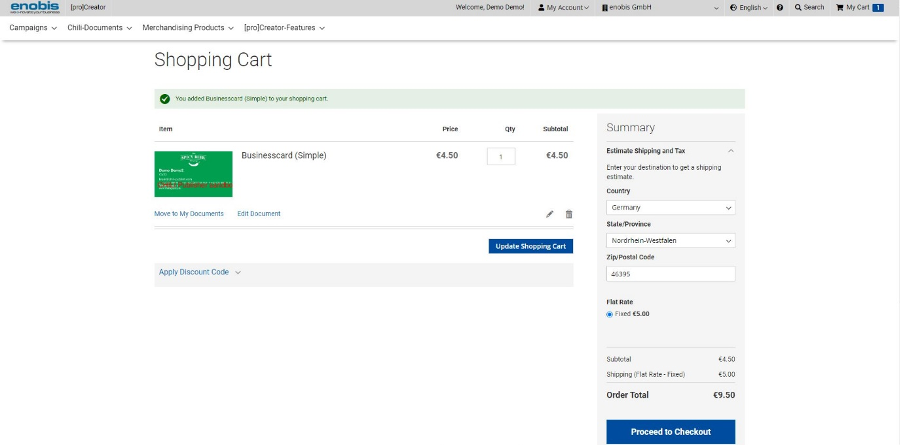Open the help question mark icon

click(780, 7)
